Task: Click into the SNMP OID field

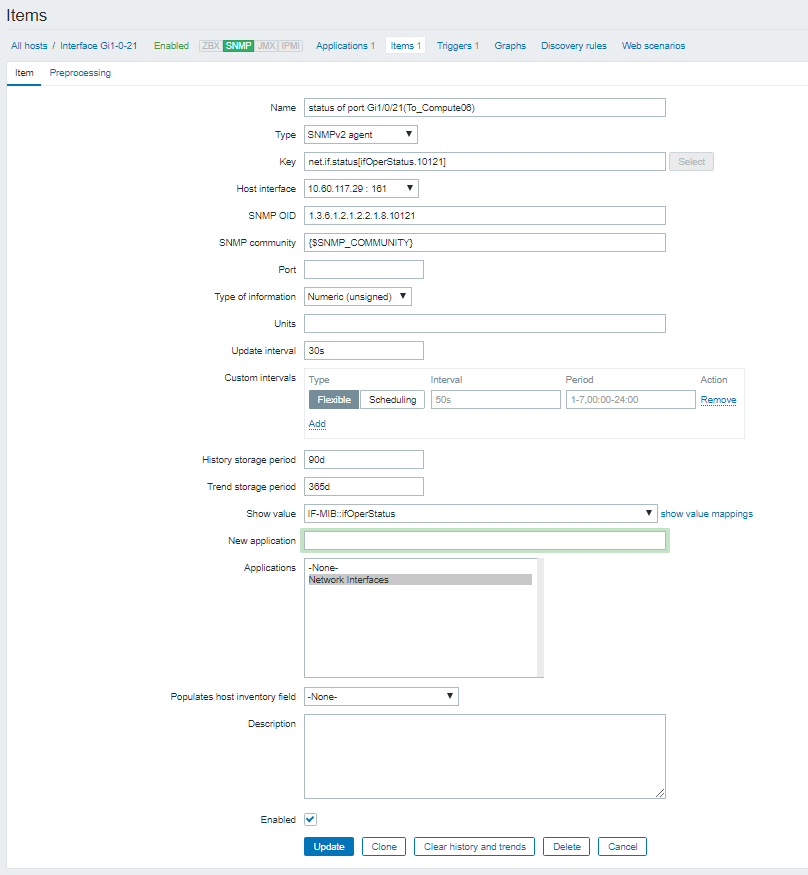Action: click(484, 215)
